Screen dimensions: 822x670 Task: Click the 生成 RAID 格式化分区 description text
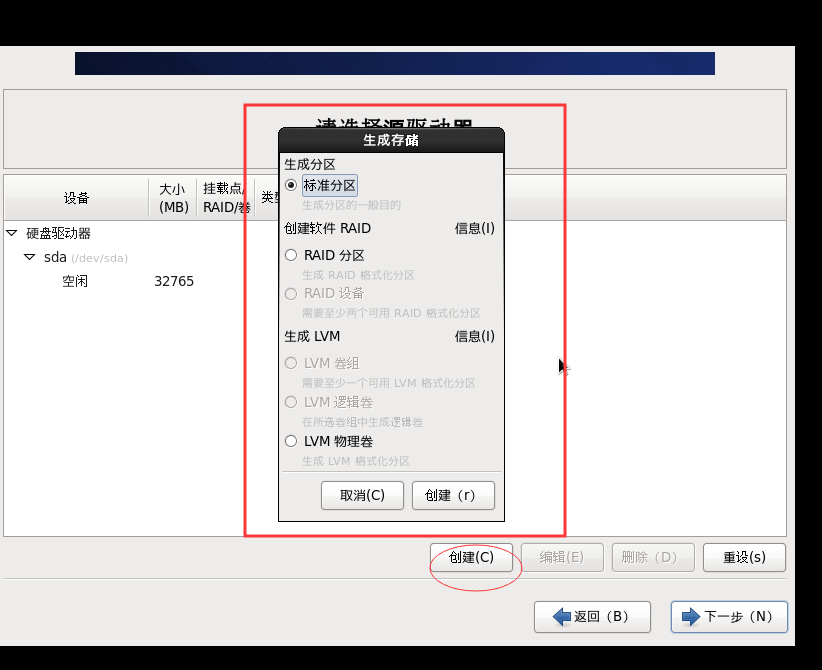pos(359,275)
